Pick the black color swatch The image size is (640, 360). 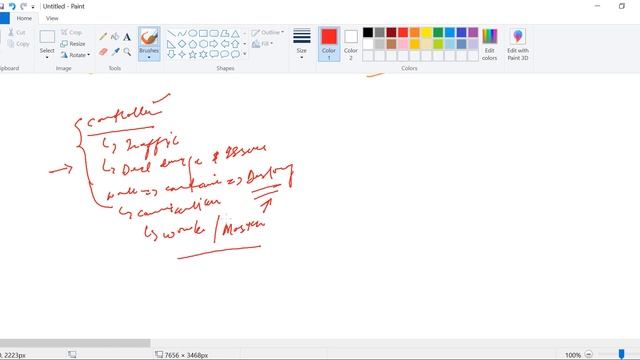(368, 32)
